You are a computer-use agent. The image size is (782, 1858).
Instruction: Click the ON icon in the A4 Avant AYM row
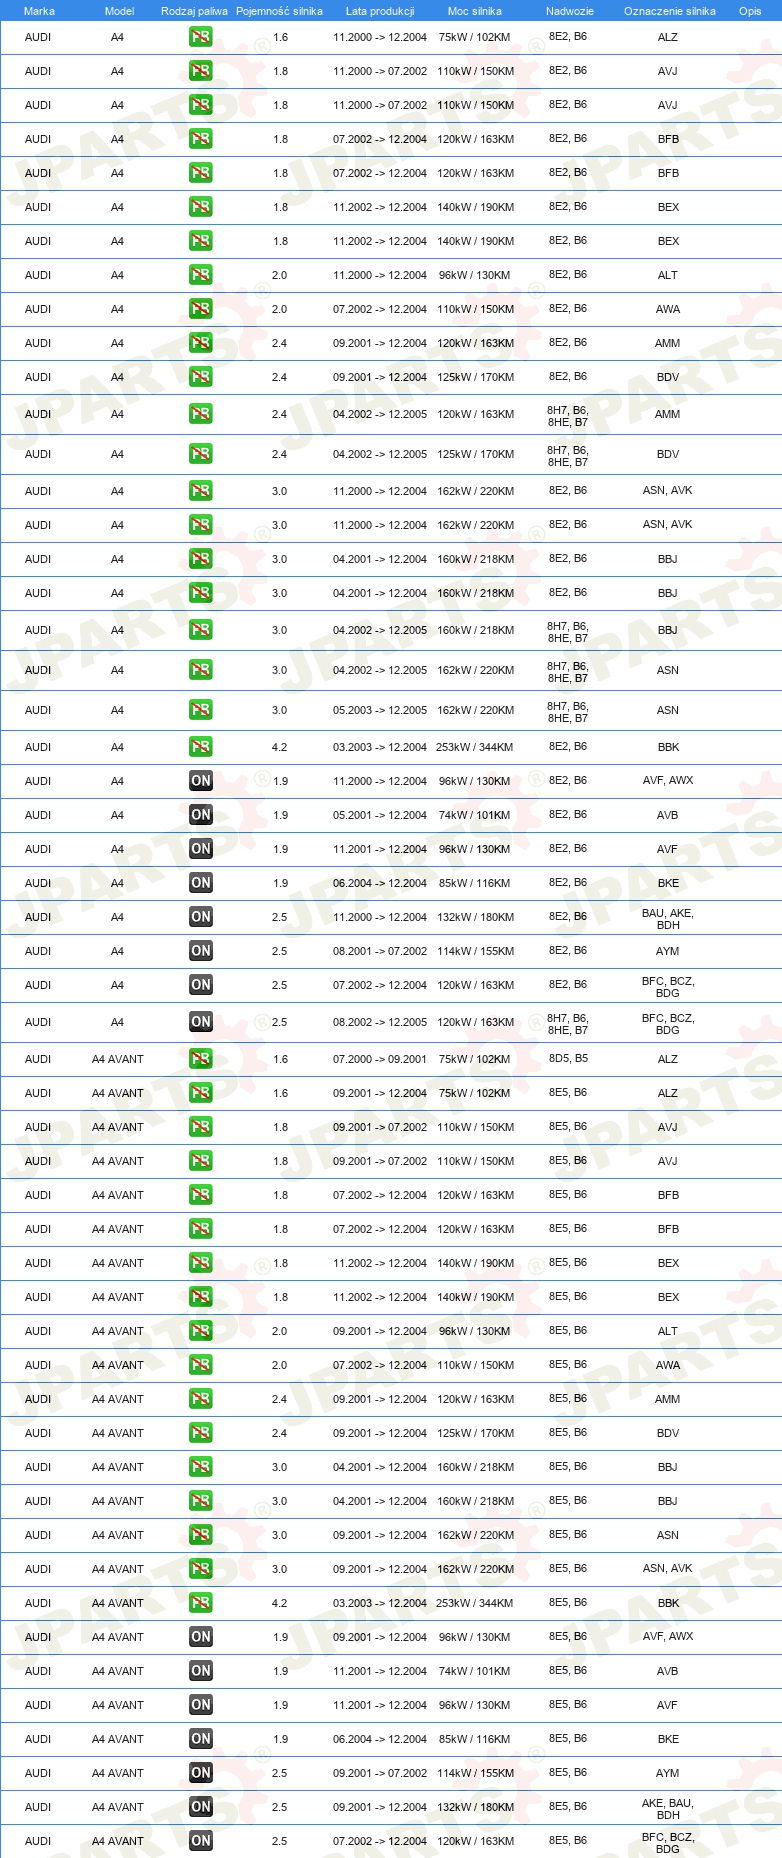click(x=200, y=1773)
